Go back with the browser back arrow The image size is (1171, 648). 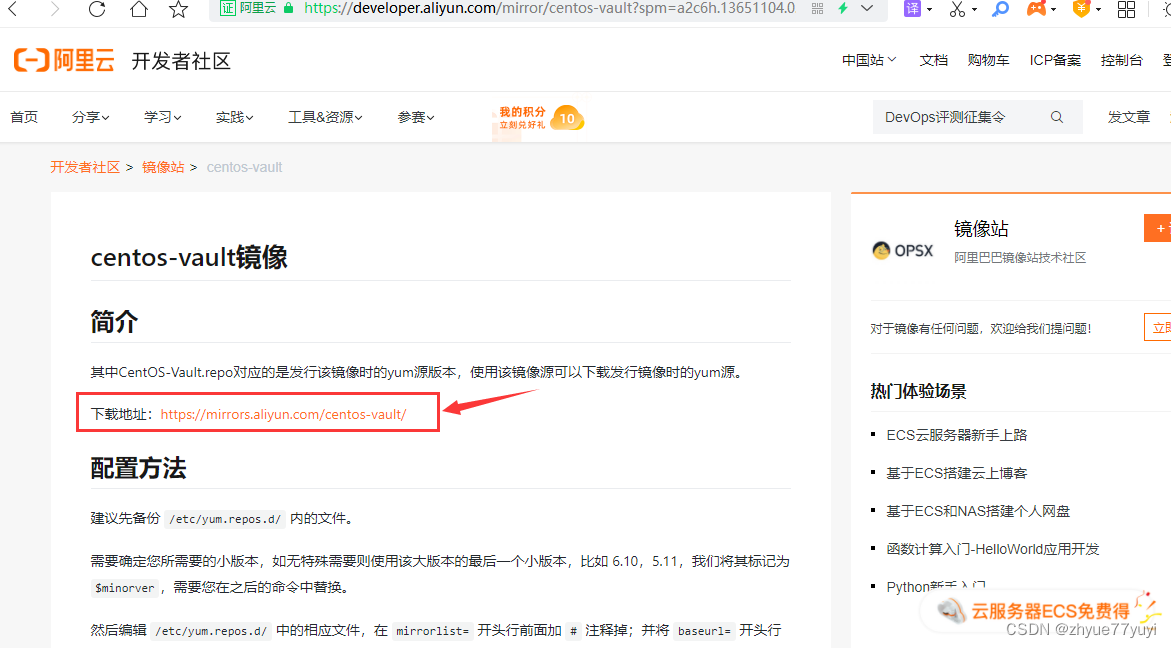click(x=13, y=10)
